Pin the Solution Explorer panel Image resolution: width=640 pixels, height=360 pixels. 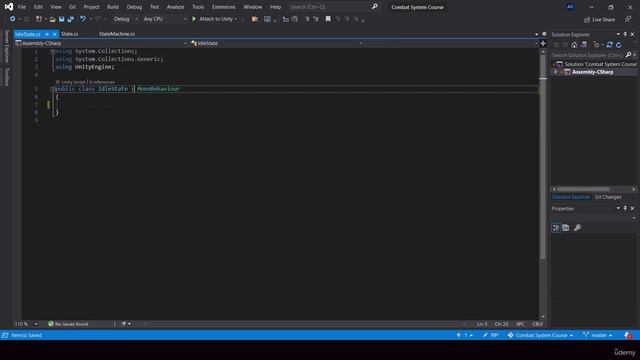[x=625, y=34]
